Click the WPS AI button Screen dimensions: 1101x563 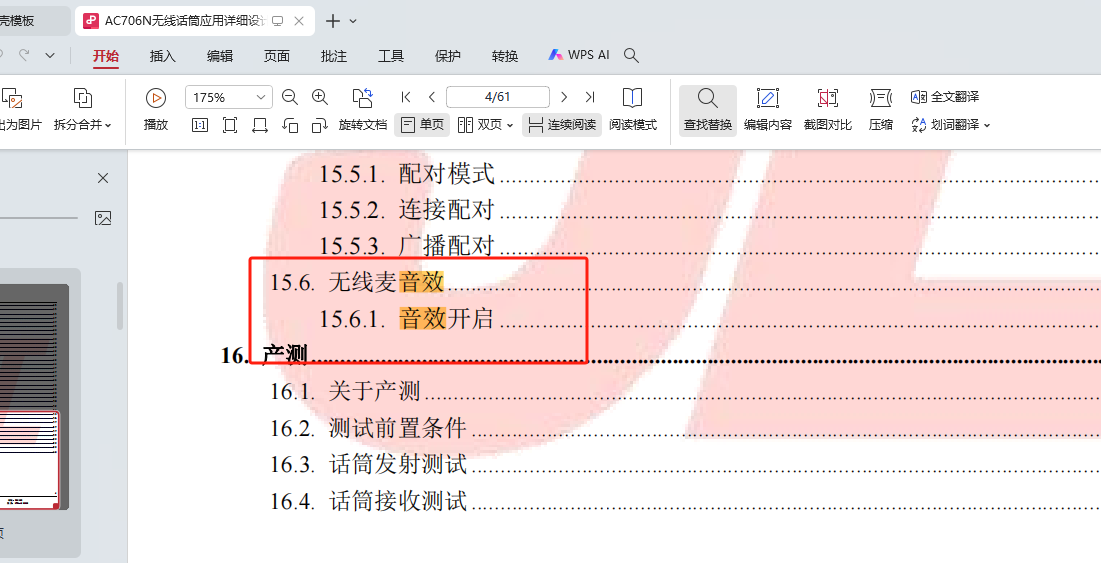(579, 55)
